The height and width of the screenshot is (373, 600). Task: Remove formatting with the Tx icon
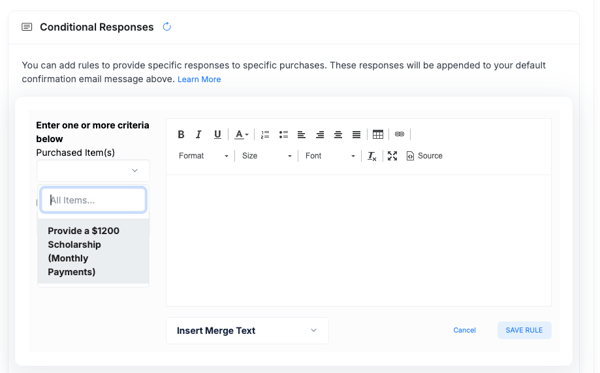(372, 156)
